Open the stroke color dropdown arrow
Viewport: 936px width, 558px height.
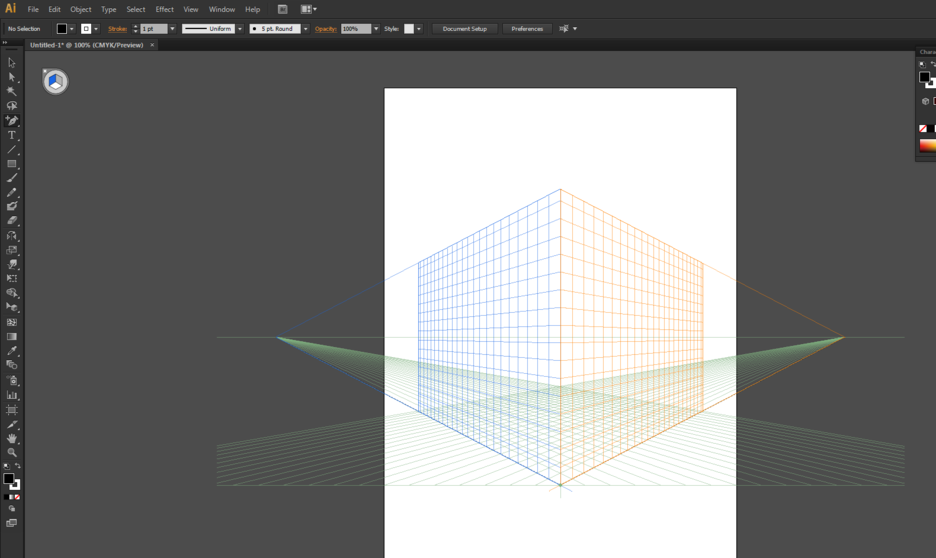click(96, 29)
